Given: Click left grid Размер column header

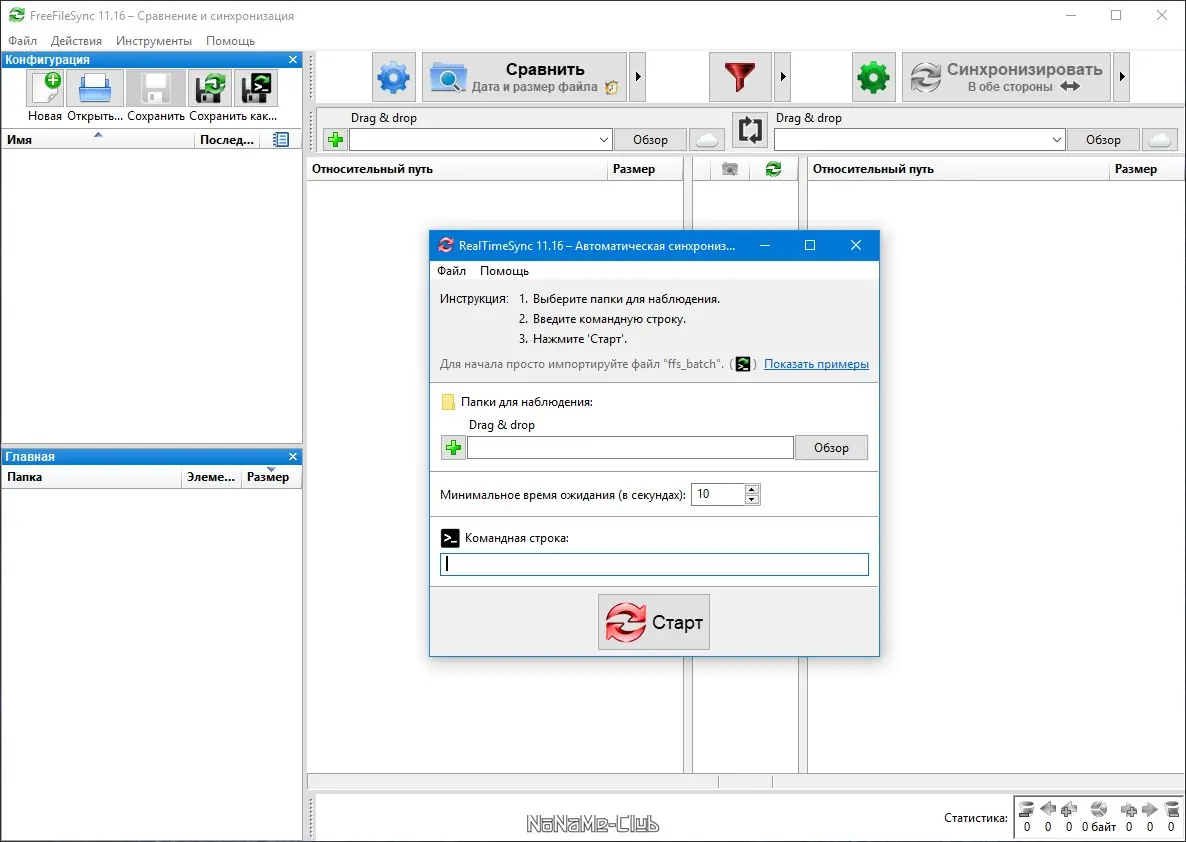Looking at the screenshot, I should 644,169.
